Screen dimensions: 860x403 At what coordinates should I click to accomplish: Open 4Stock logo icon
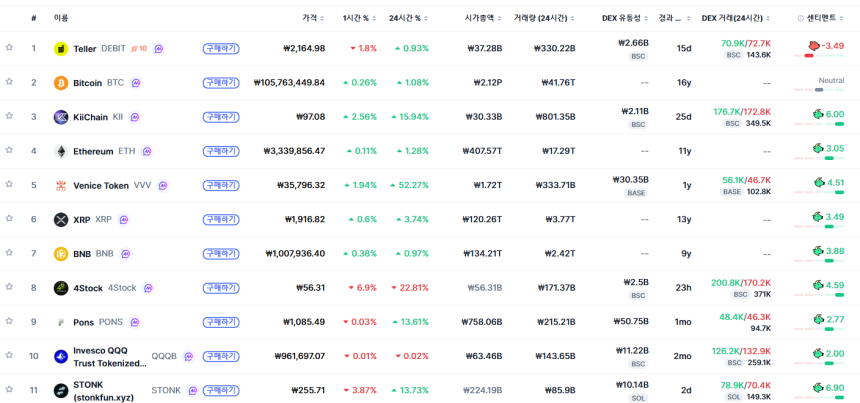point(61,288)
